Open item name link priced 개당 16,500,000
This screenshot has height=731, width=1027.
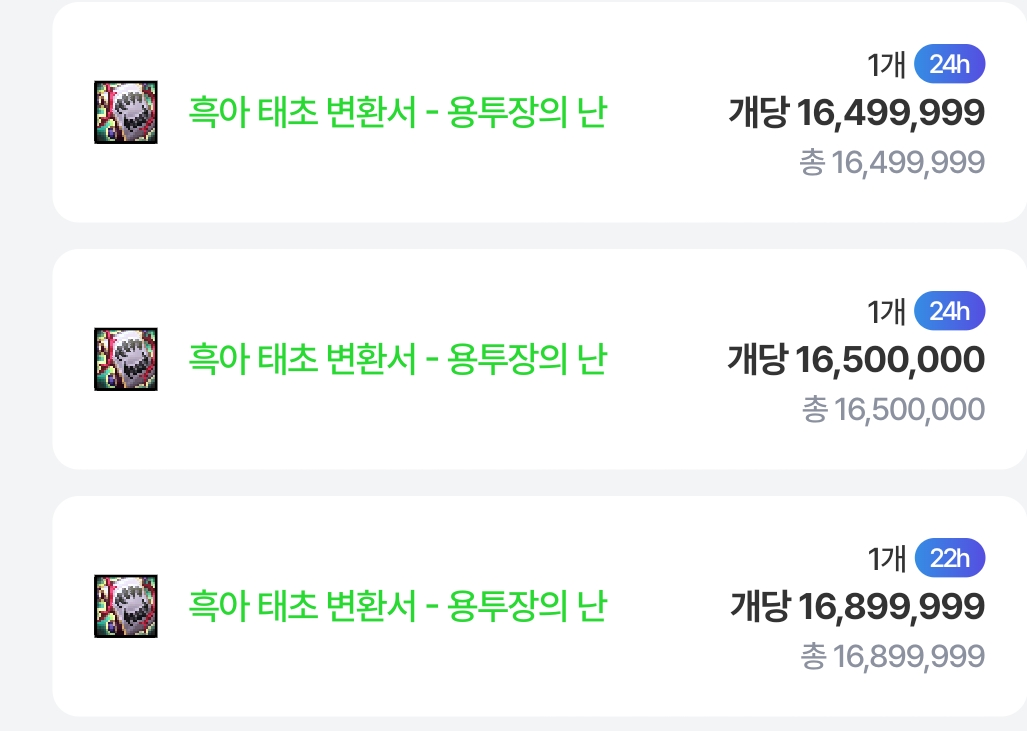tap(397, 359)
